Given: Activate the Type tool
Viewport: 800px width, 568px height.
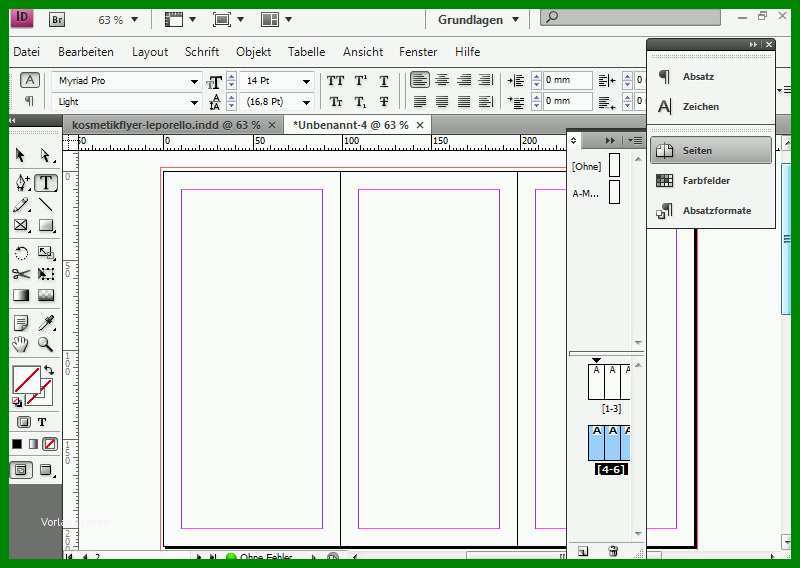Looking at the screenshot, I should tap(46, 183).
